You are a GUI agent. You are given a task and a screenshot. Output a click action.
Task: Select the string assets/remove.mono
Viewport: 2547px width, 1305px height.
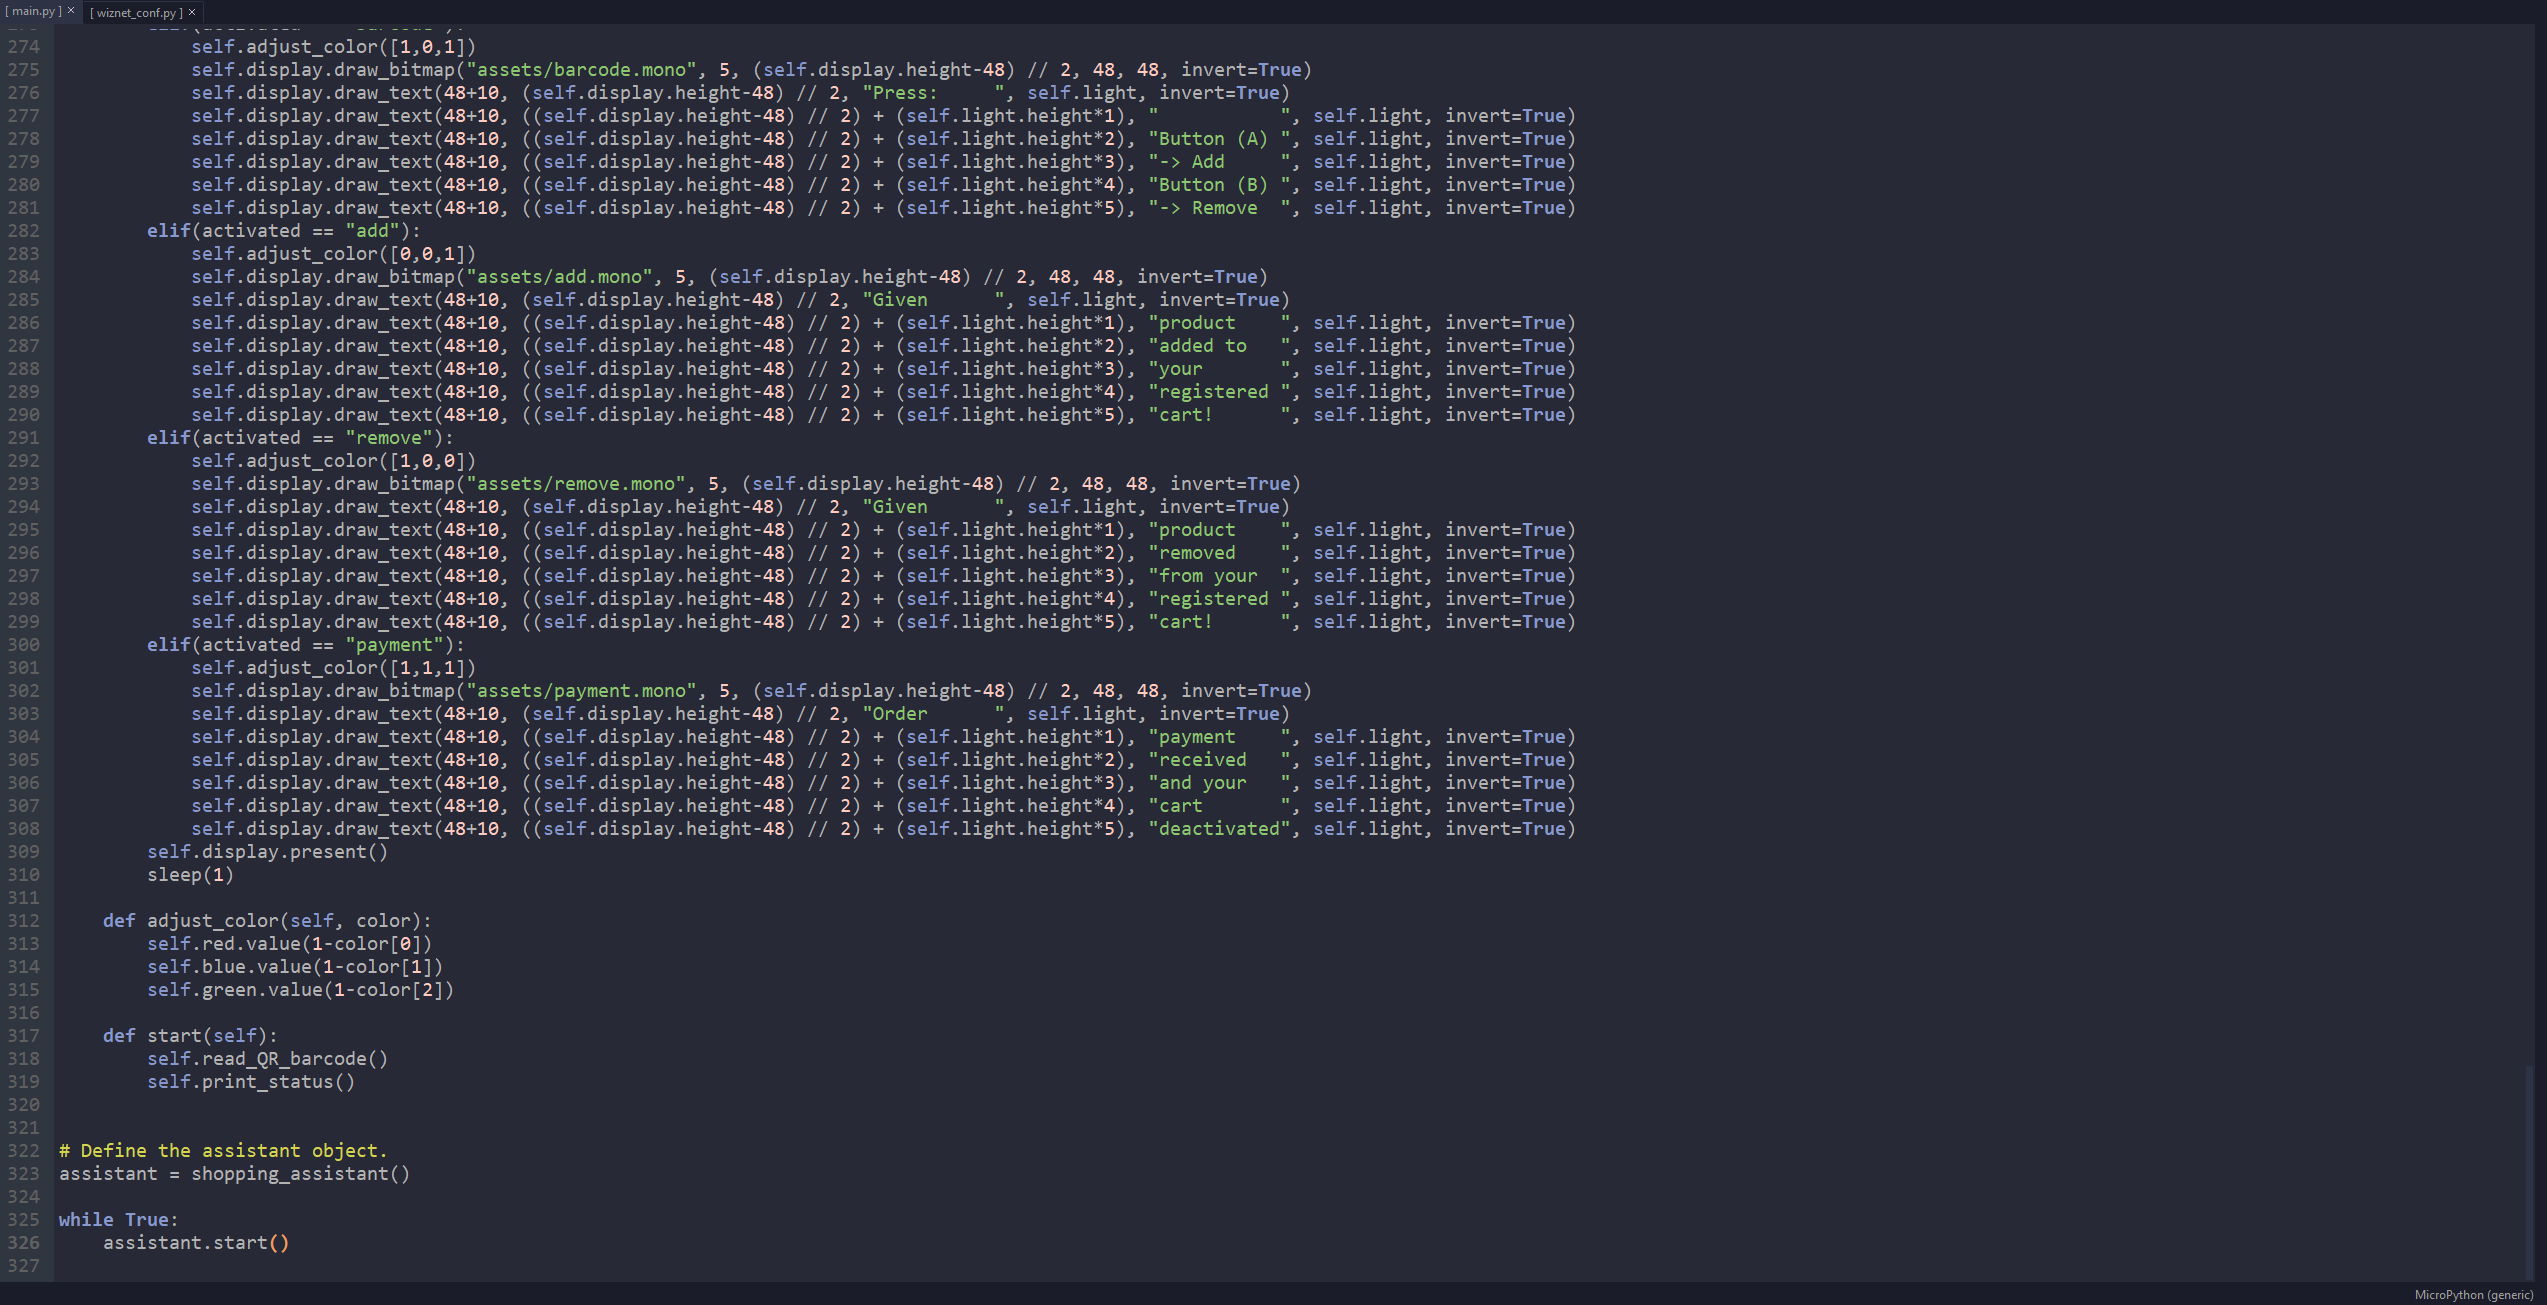pos(573,483)
